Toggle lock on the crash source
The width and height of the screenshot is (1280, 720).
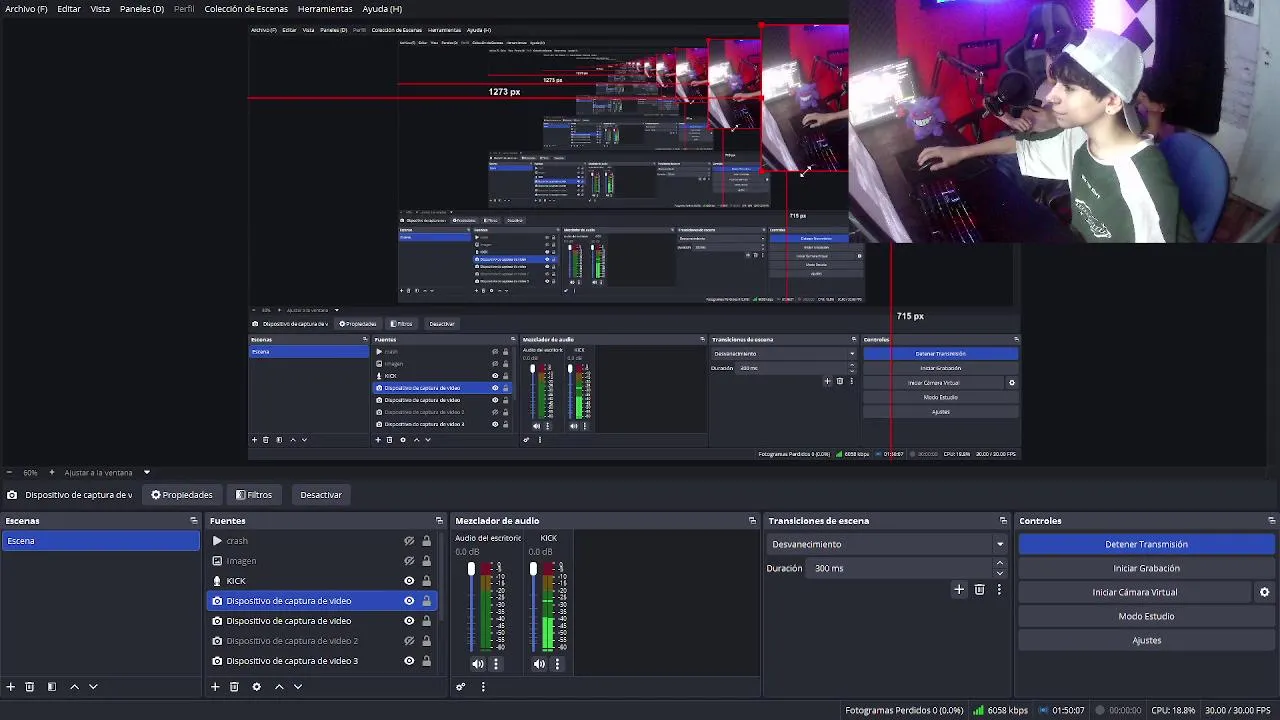click(x=427, y=541)
